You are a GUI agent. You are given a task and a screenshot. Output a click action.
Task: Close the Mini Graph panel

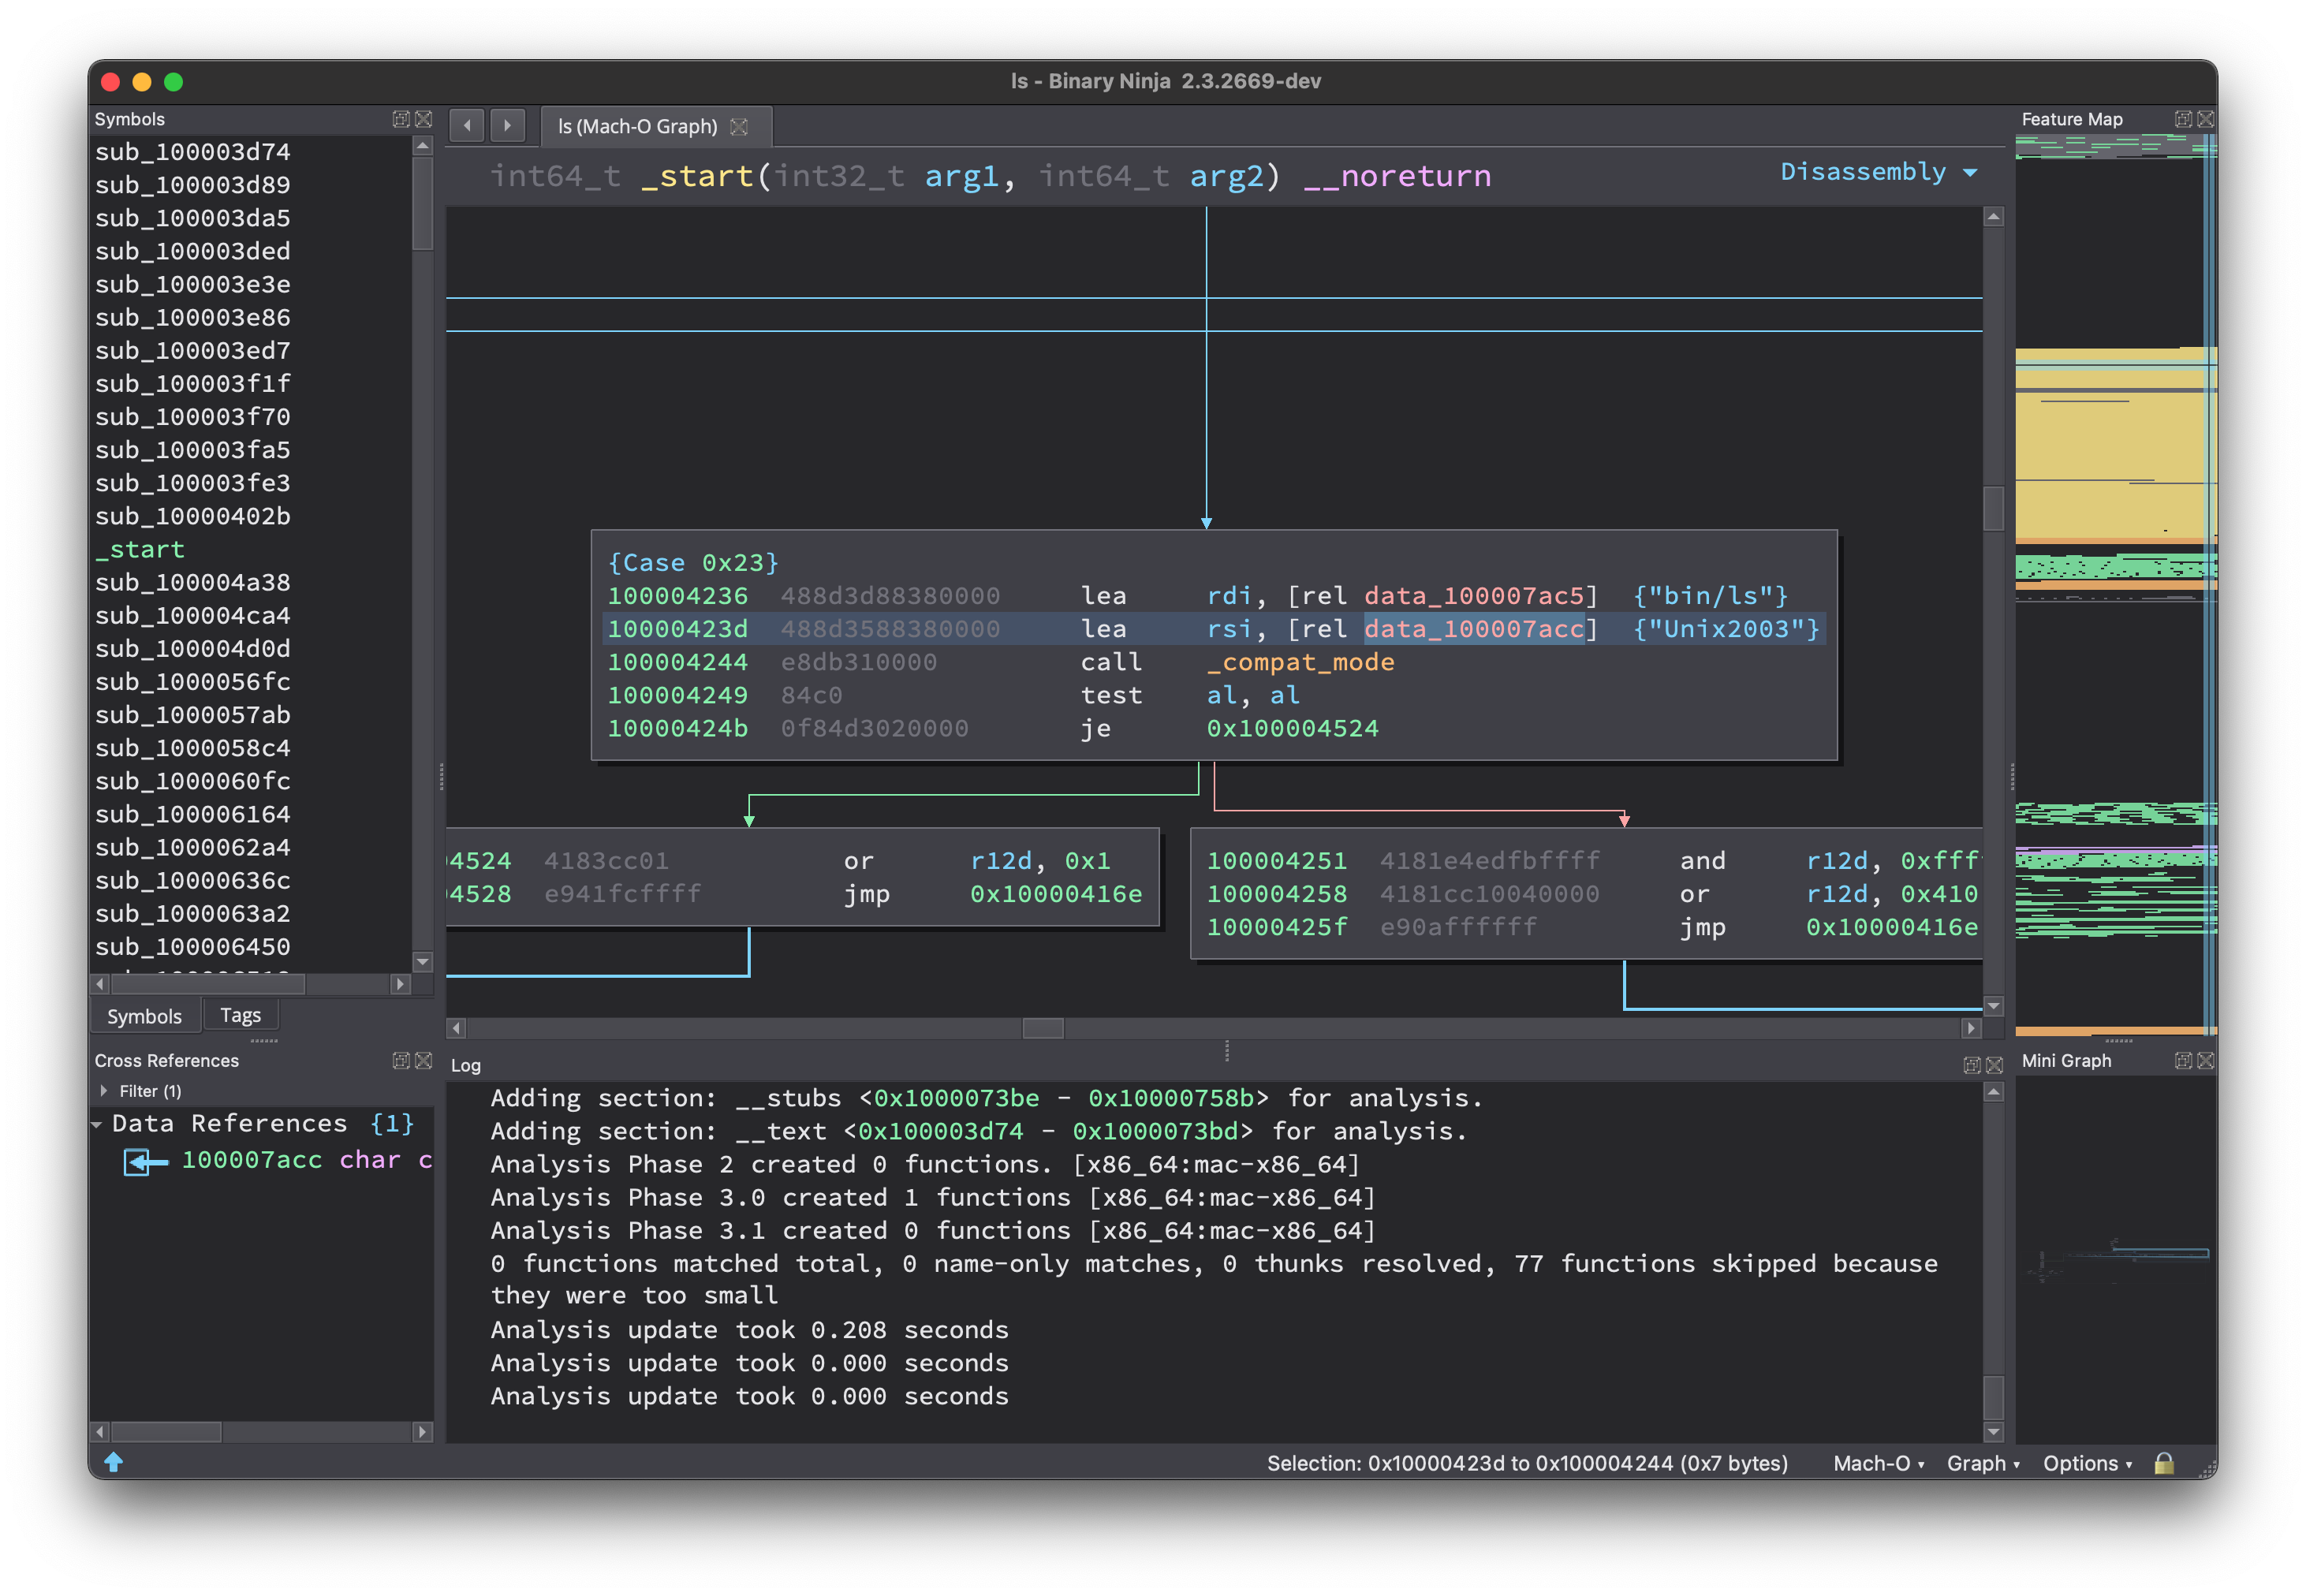(2205, 1060)
